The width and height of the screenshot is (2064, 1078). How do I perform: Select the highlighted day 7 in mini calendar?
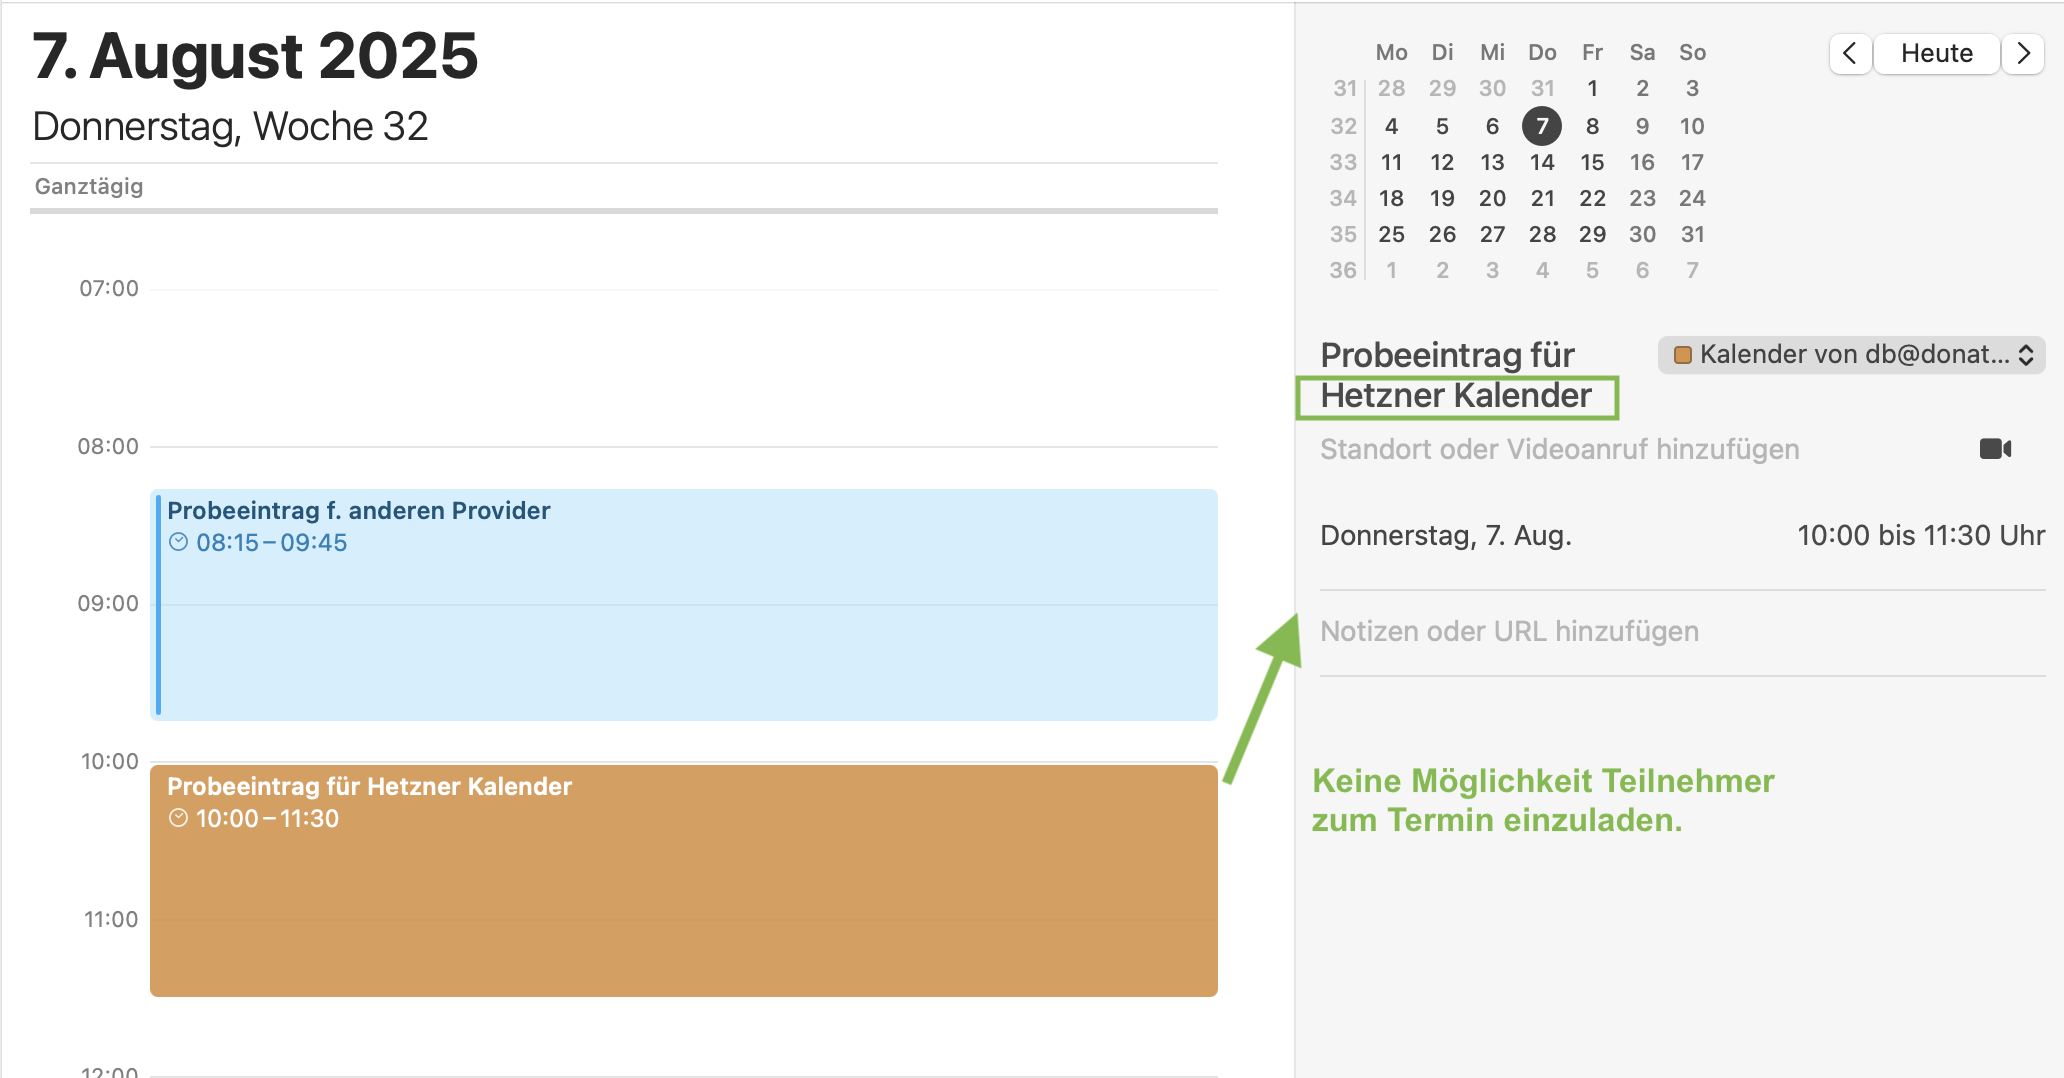tap(1542, 126)
